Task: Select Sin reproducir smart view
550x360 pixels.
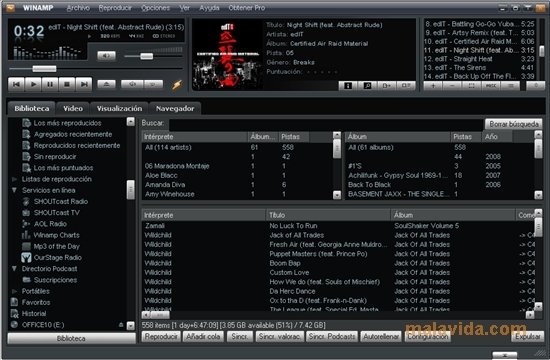Action: point(55,157)
